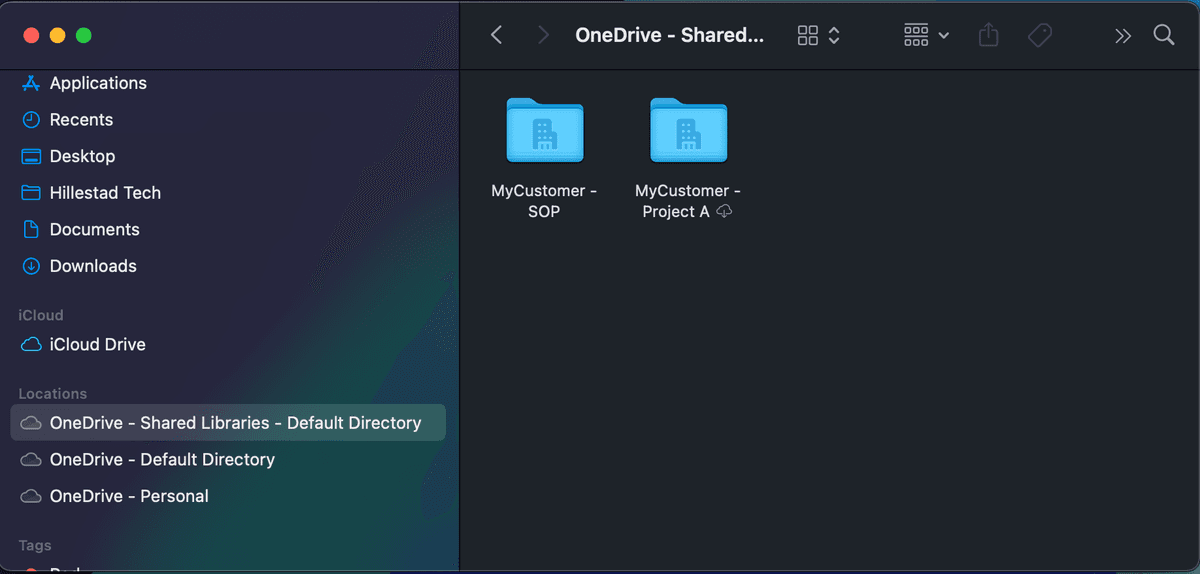Screen dimensions: 1200x574
Task: Click the cloud download icon beside Project A
Action: tap(725, 211)
